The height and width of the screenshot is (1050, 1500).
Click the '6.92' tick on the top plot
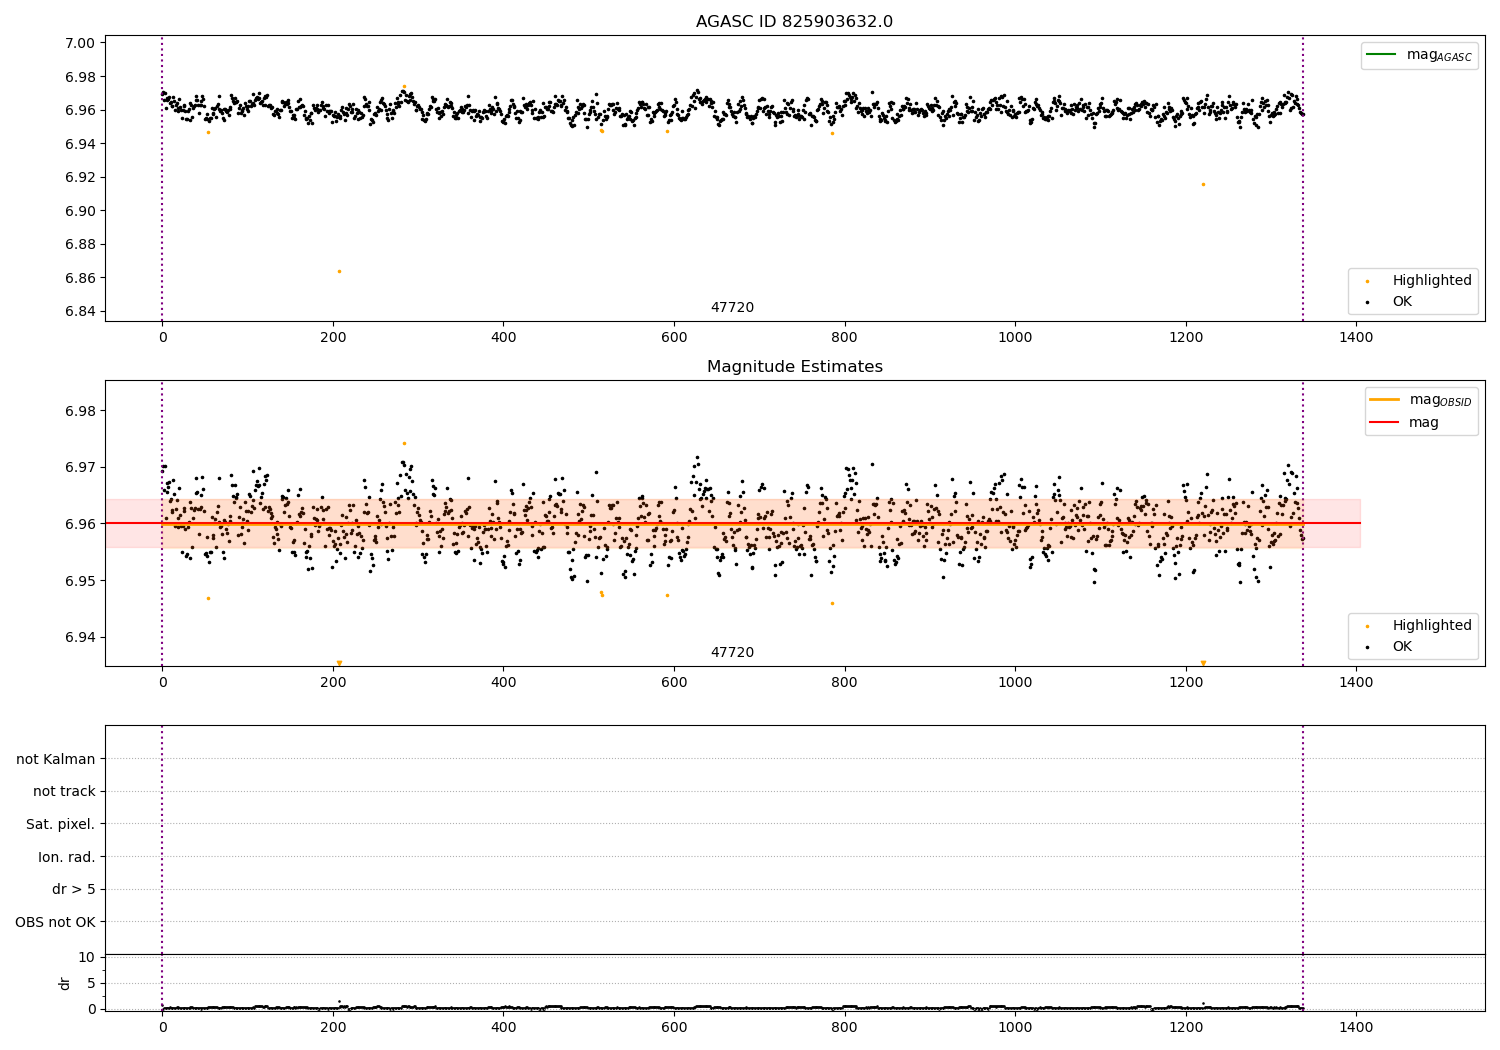pos(81,177)
